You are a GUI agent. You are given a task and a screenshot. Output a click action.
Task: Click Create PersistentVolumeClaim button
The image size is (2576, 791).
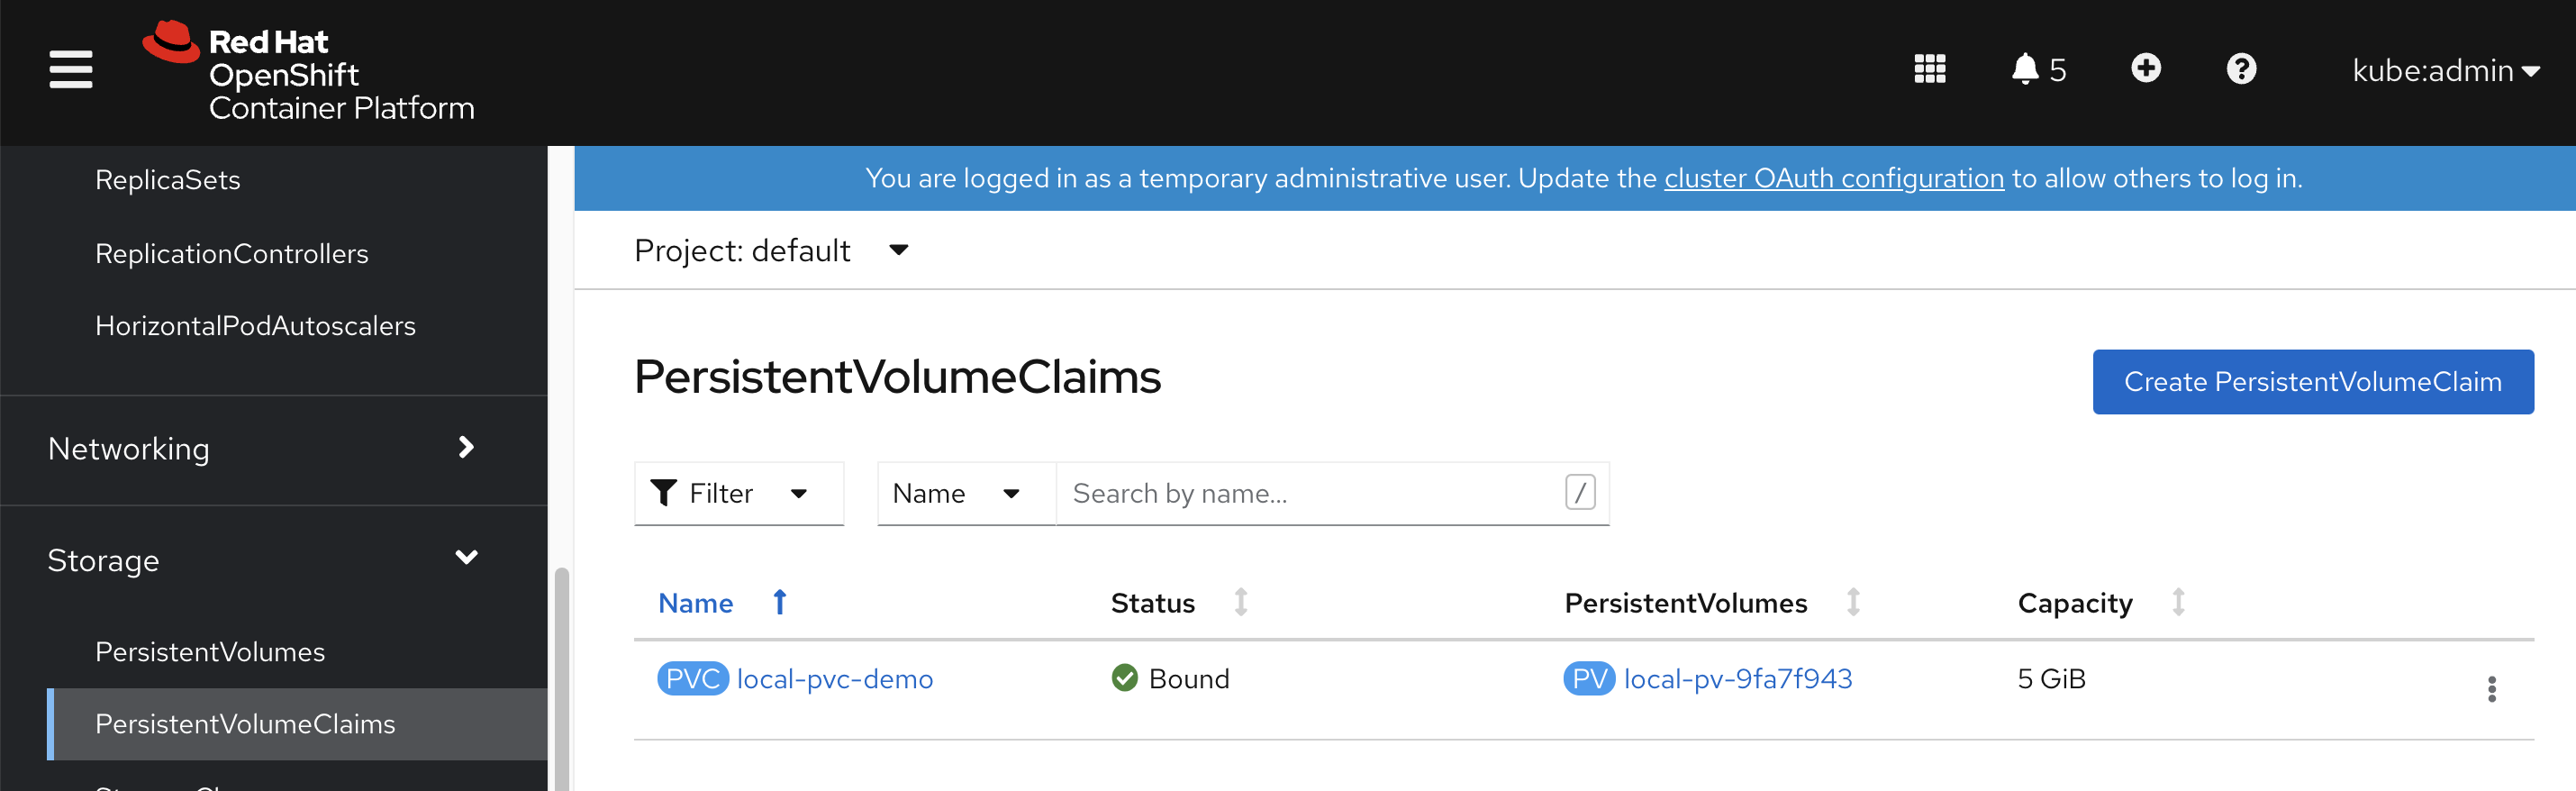[2312, 381]
